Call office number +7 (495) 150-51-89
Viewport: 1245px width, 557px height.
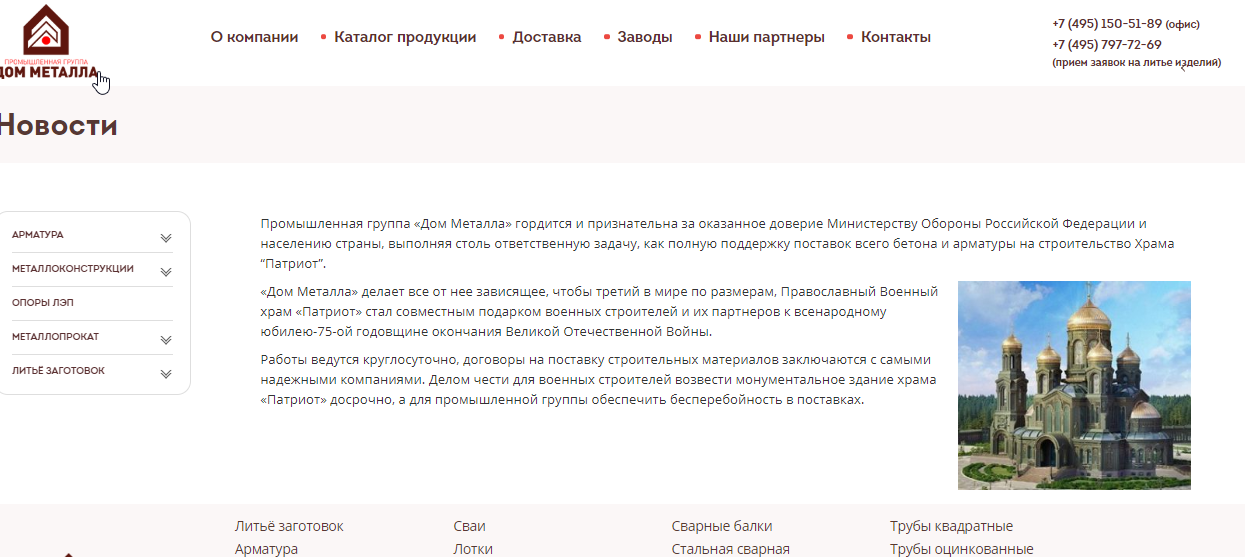point(1107,24)
